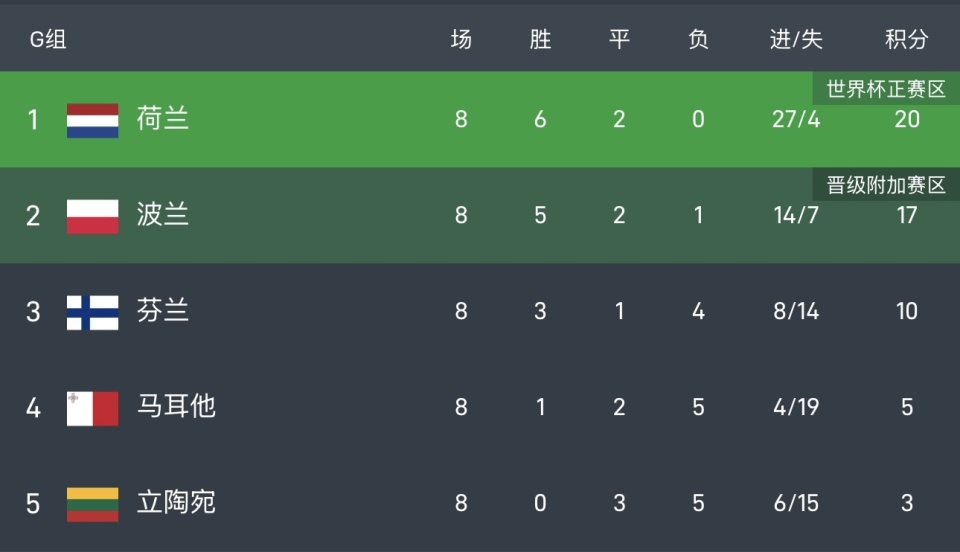The height and width of the screenshot is (552, 960).
Task: Click the 进/失 goals column header
Action: 796,40
